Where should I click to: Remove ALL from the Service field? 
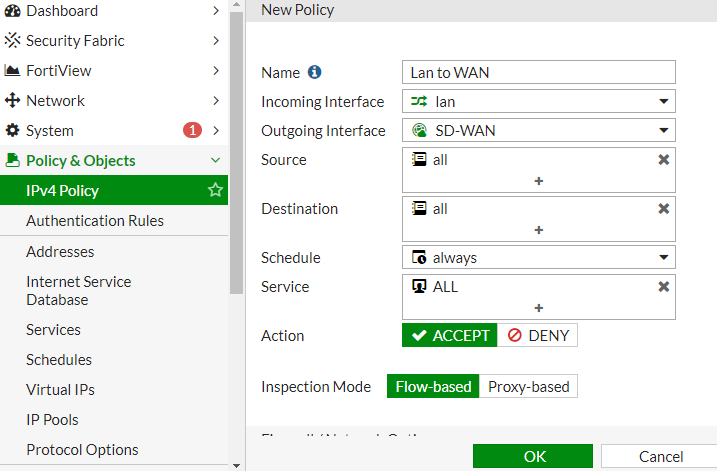click(x=663, y=287)
